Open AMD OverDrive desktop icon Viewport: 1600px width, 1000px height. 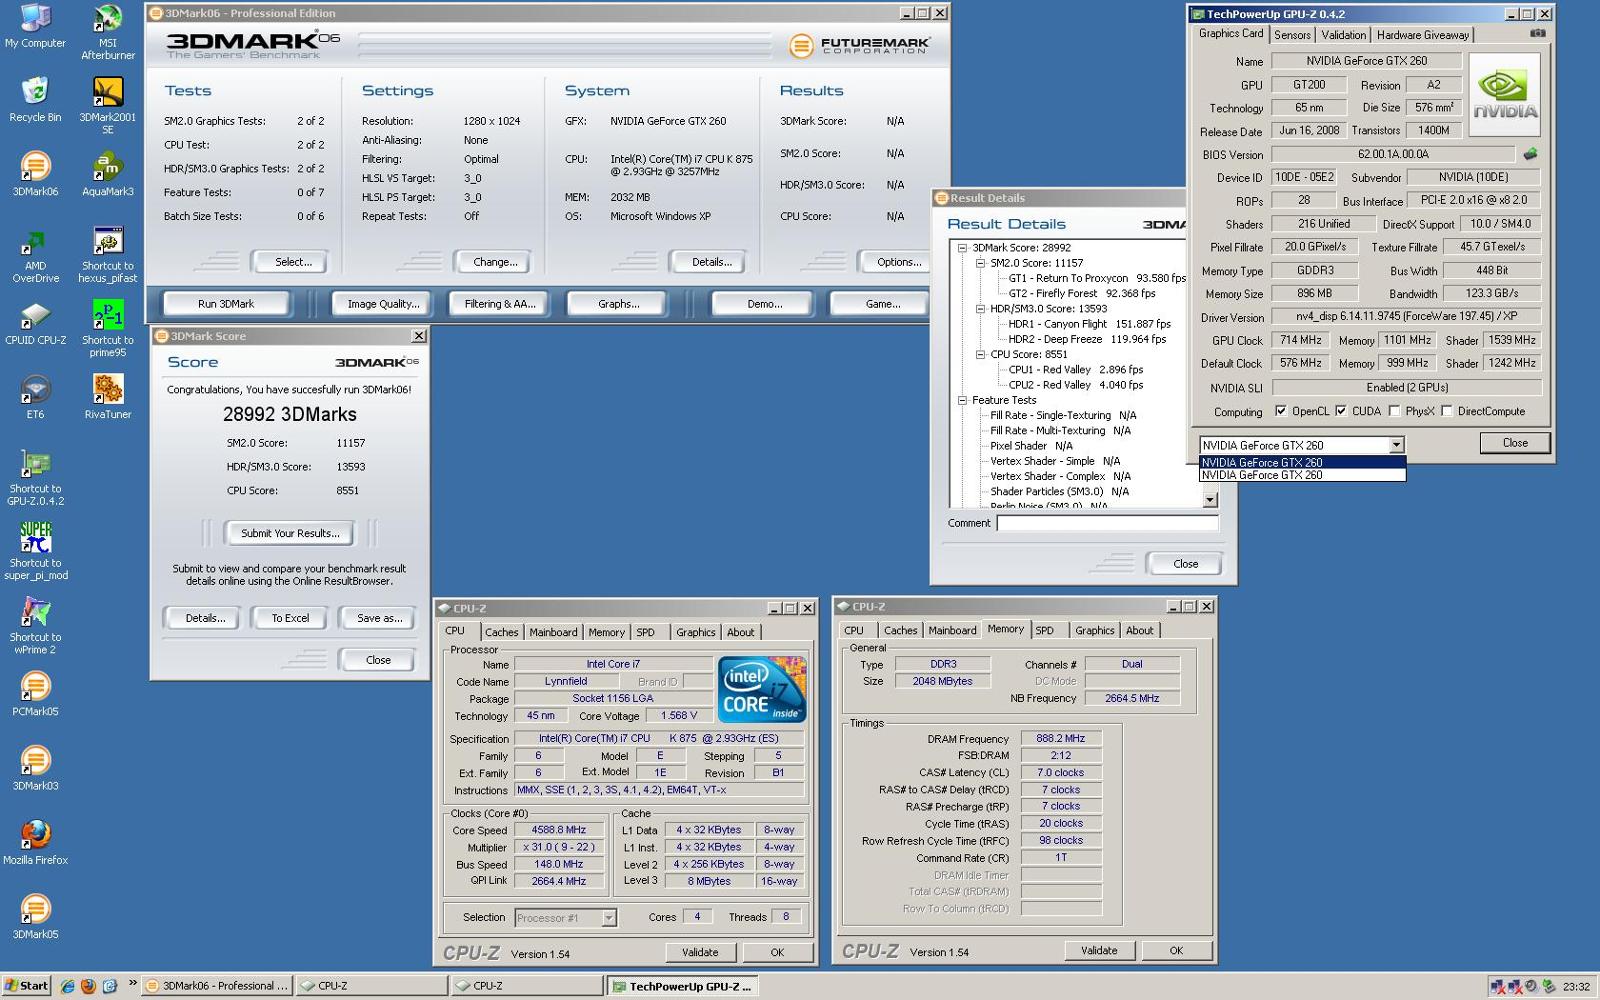35,255
